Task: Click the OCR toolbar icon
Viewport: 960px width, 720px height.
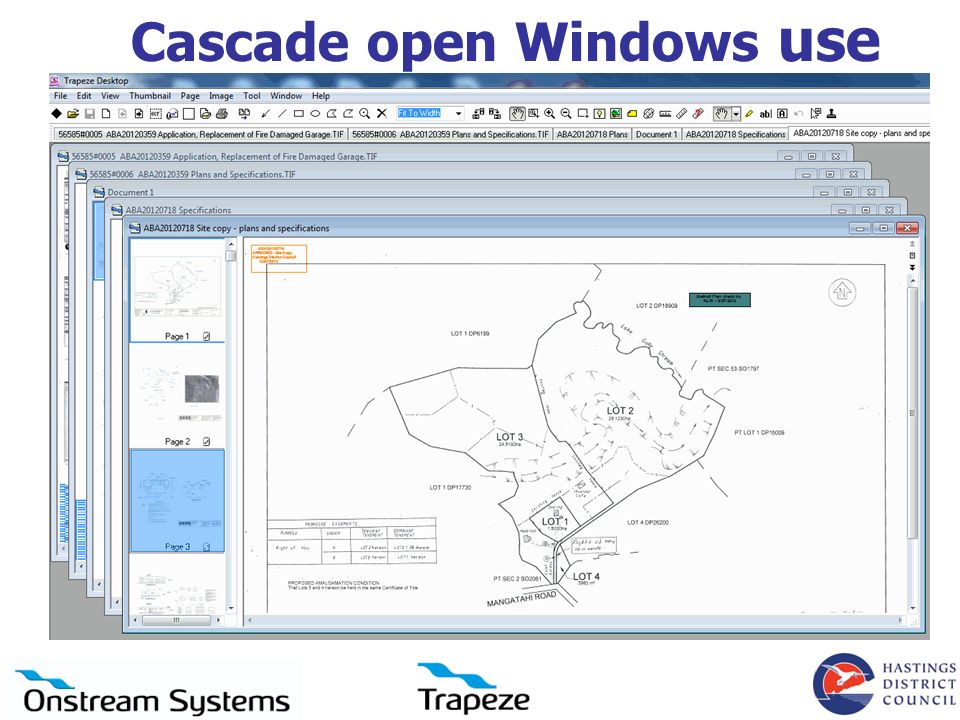Action: coord(156,113)
